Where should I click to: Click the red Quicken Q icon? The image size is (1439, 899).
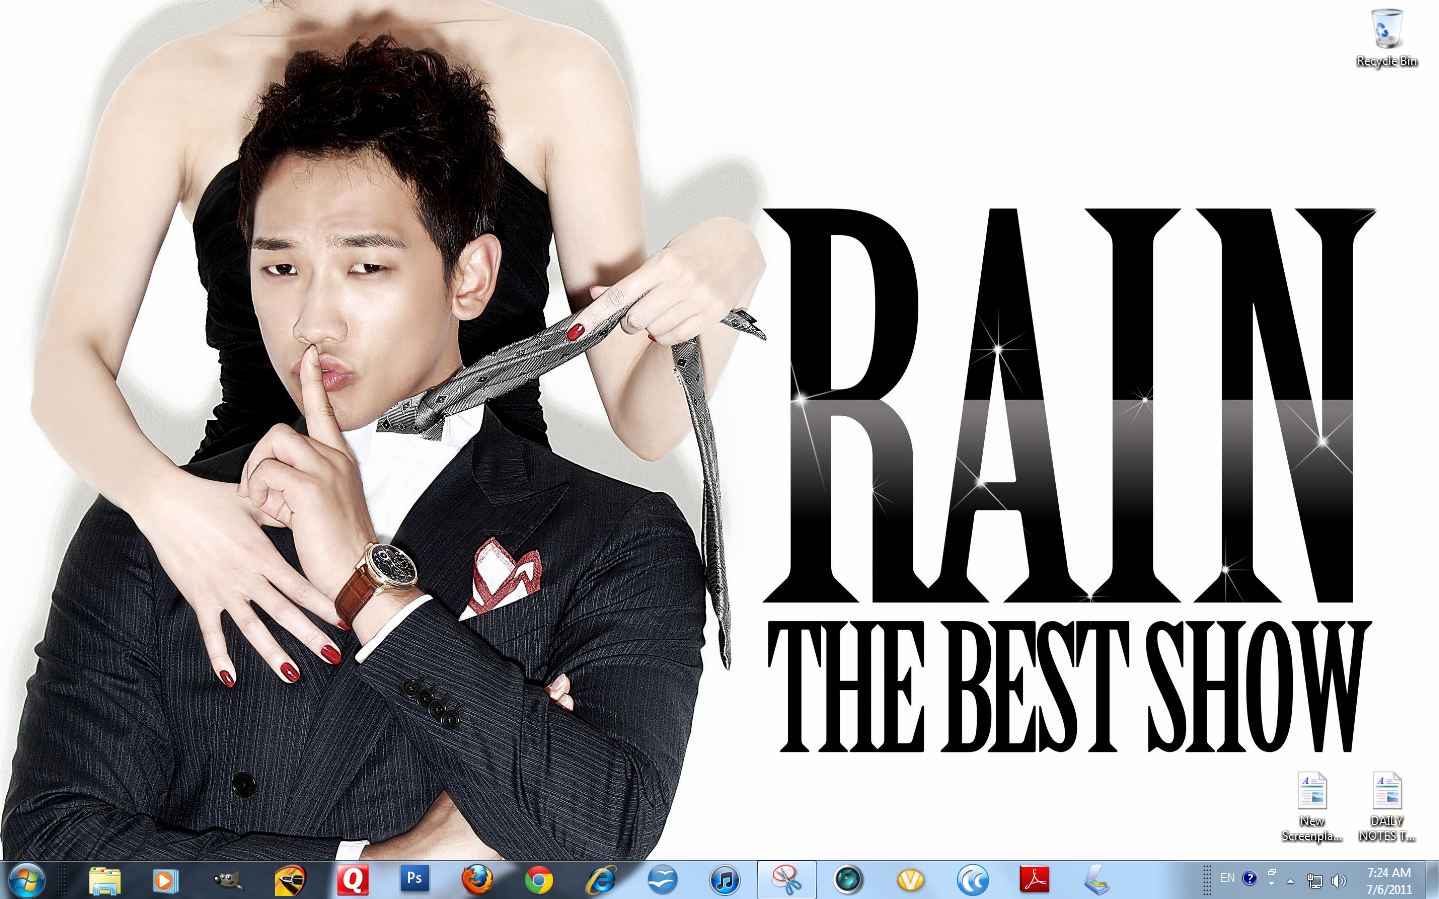coord(352,880)
